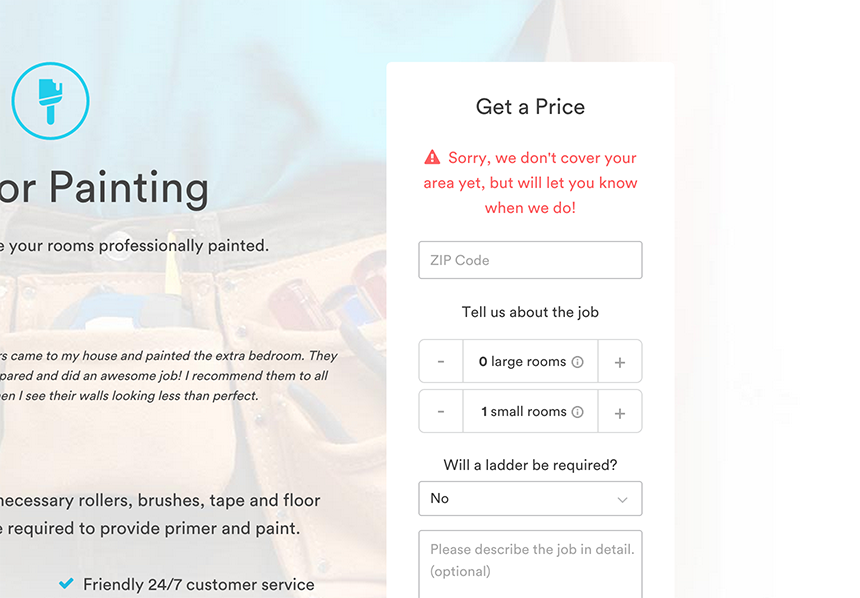Decrease the large rooms count

(x=441, y=362)
